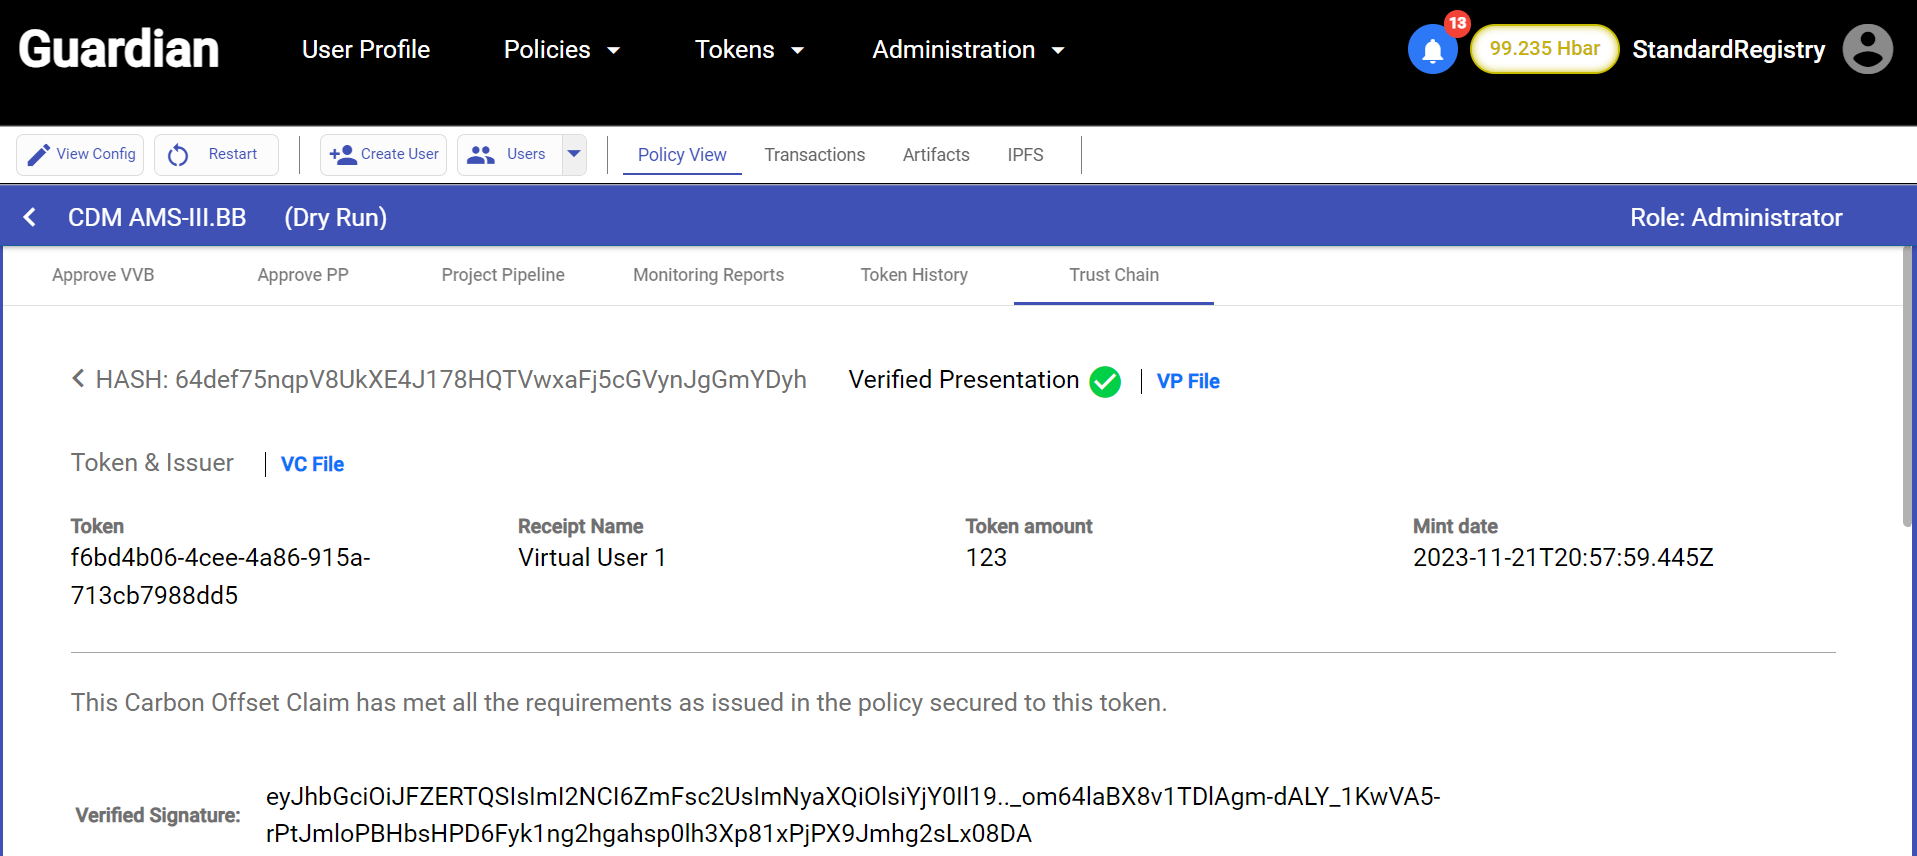Click the View Config pencil icon

(38, 155)
